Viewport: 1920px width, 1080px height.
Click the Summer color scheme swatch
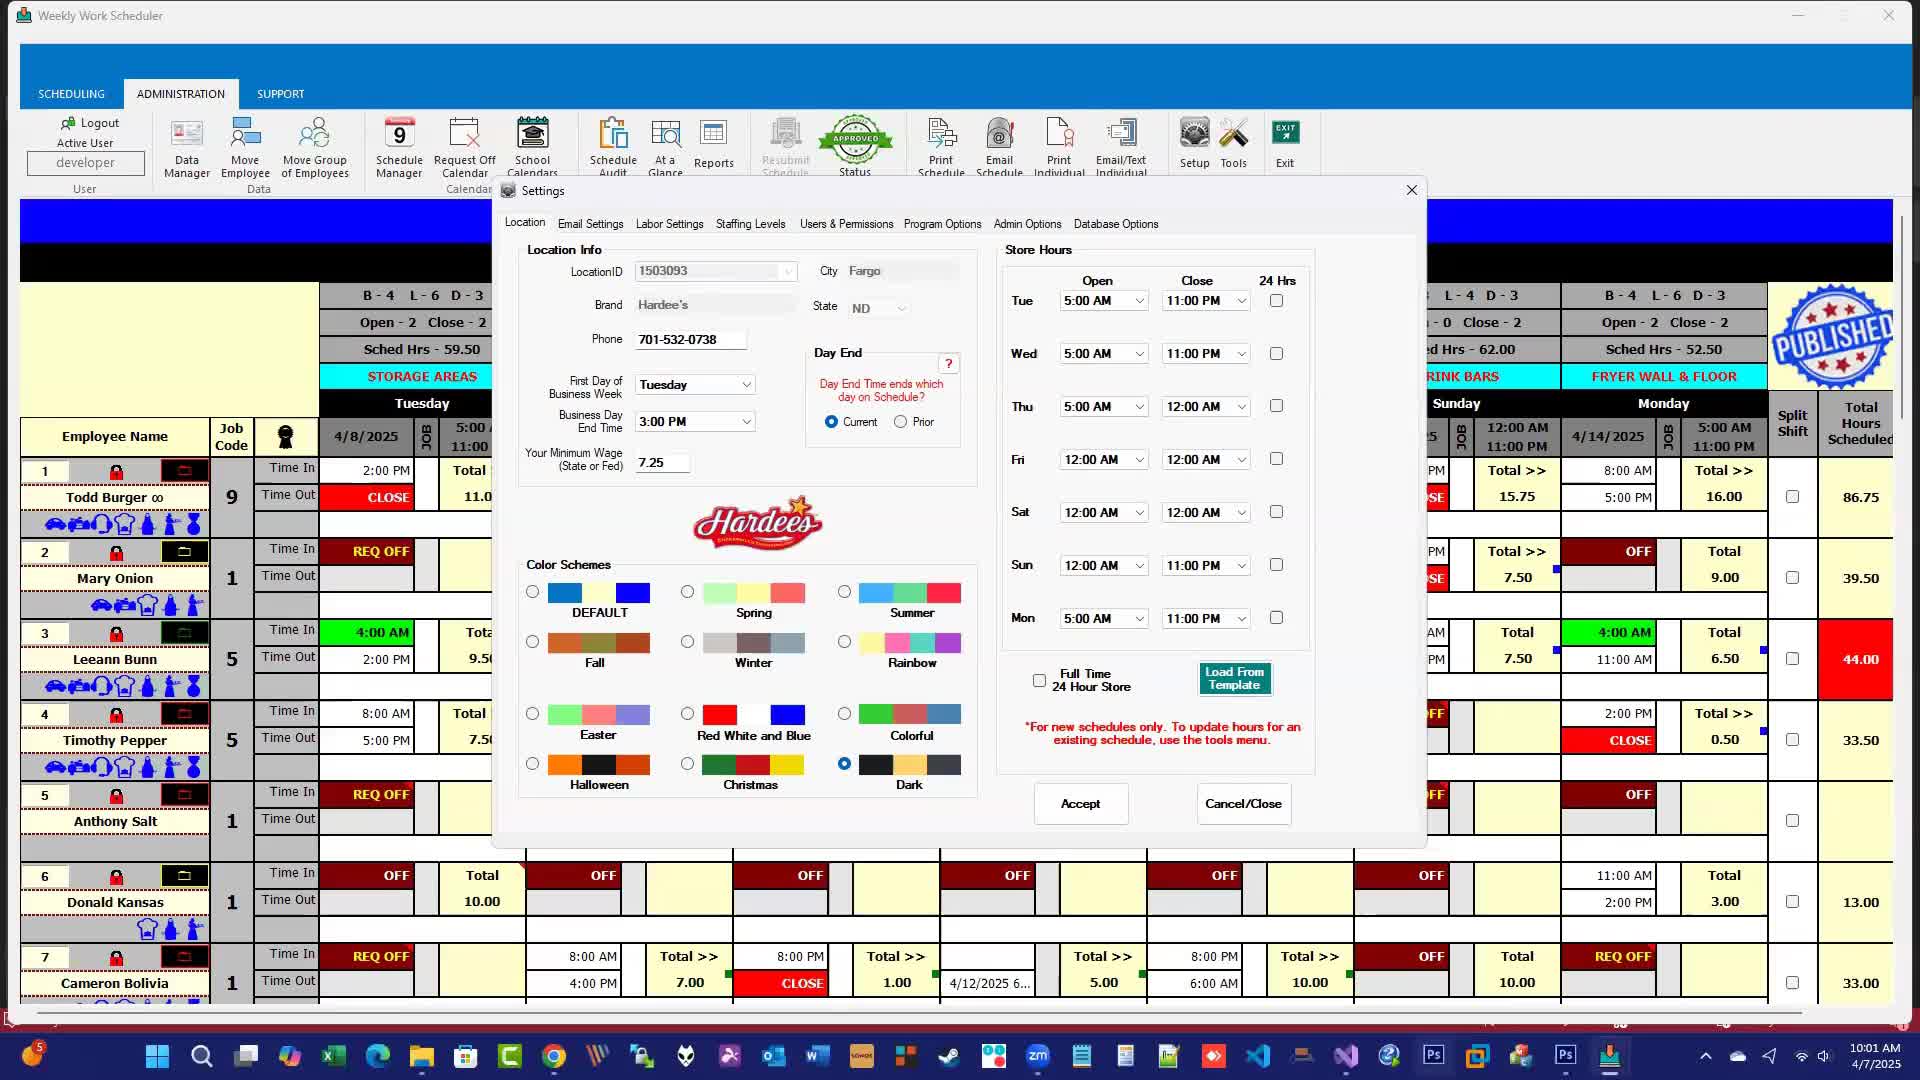(909, 593)
